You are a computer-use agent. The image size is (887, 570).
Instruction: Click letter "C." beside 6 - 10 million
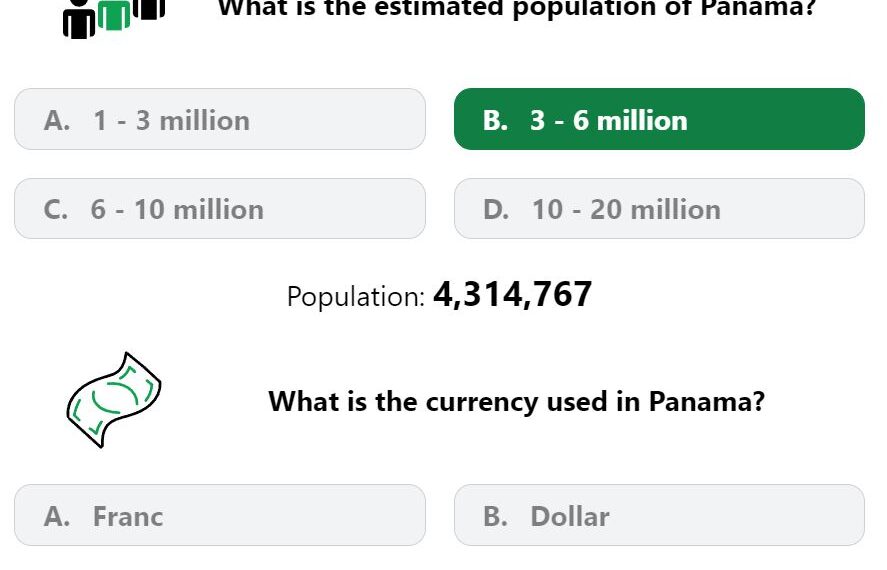pyautogui.click(x=57, y=210)
